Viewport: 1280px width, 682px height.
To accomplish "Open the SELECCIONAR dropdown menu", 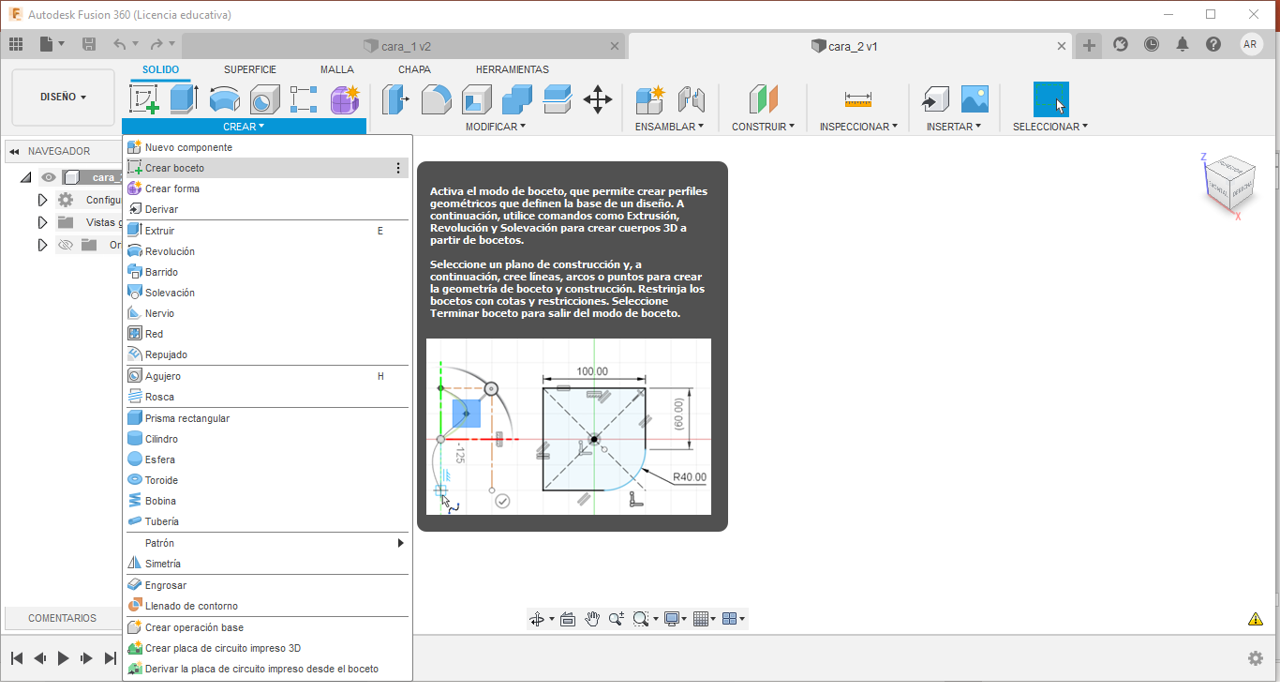I will click(1050, 127).
